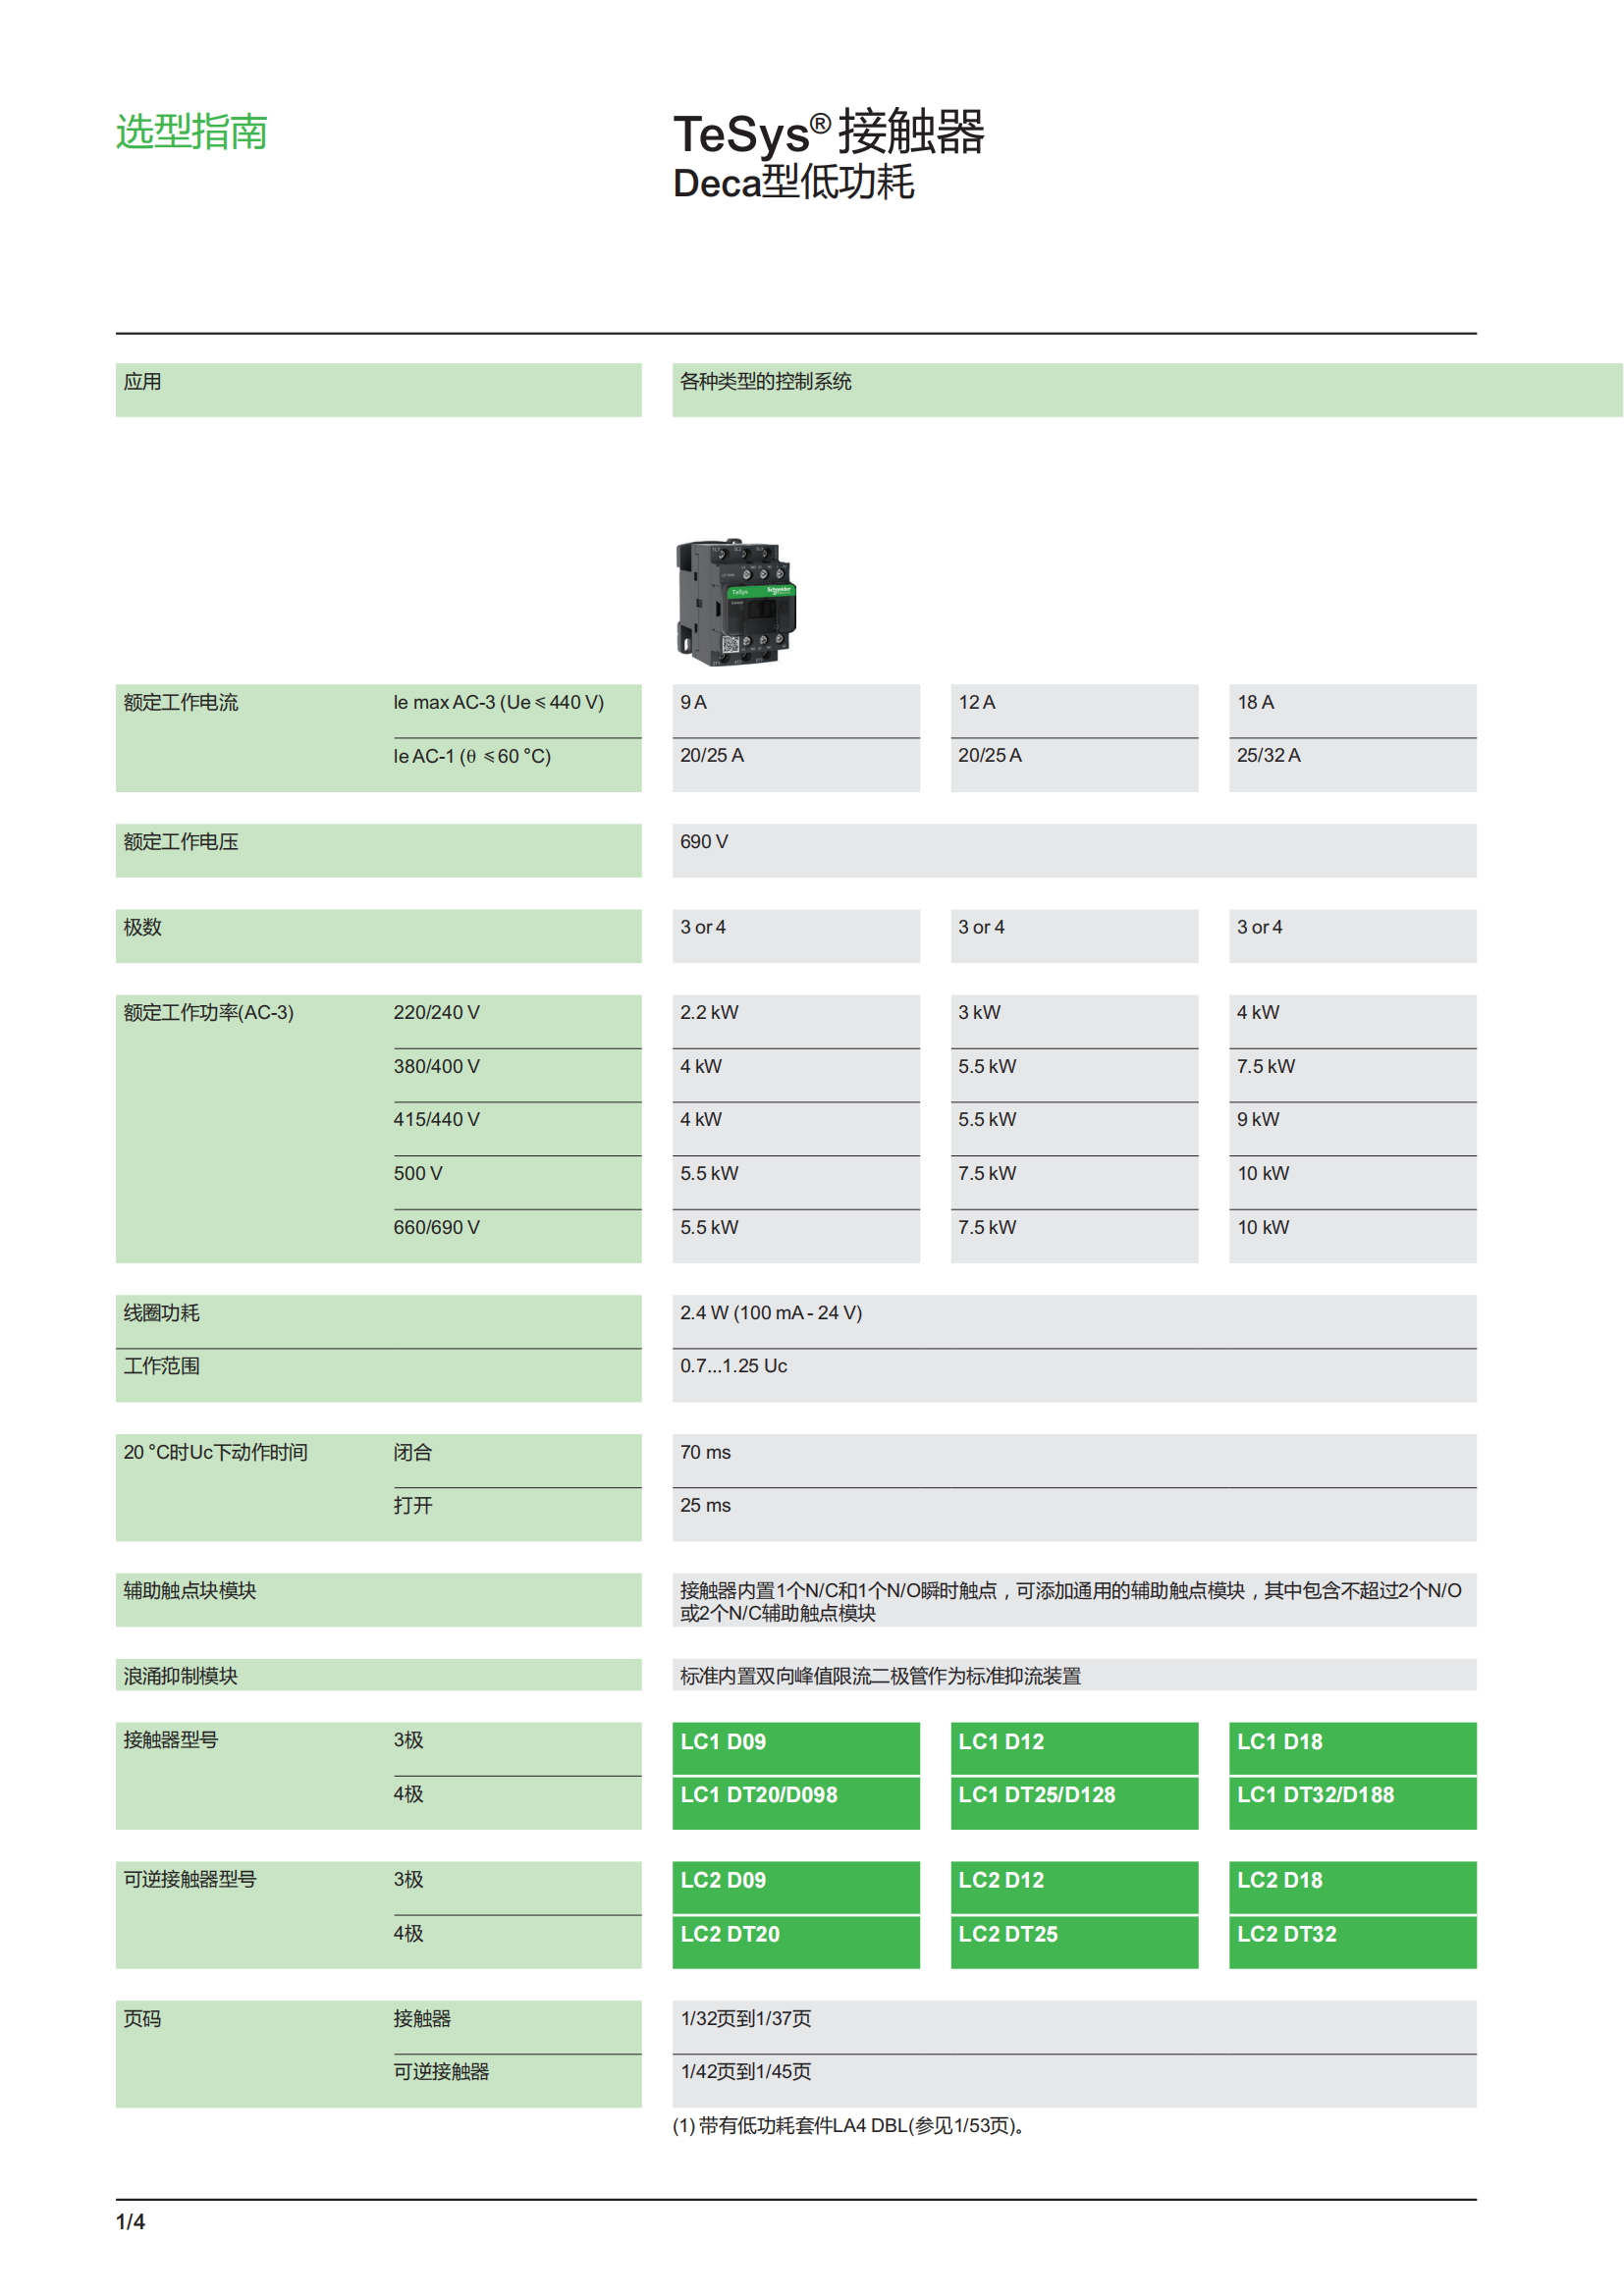Click the LC2 D18 reversing model

click(x=1352, y=1887)
